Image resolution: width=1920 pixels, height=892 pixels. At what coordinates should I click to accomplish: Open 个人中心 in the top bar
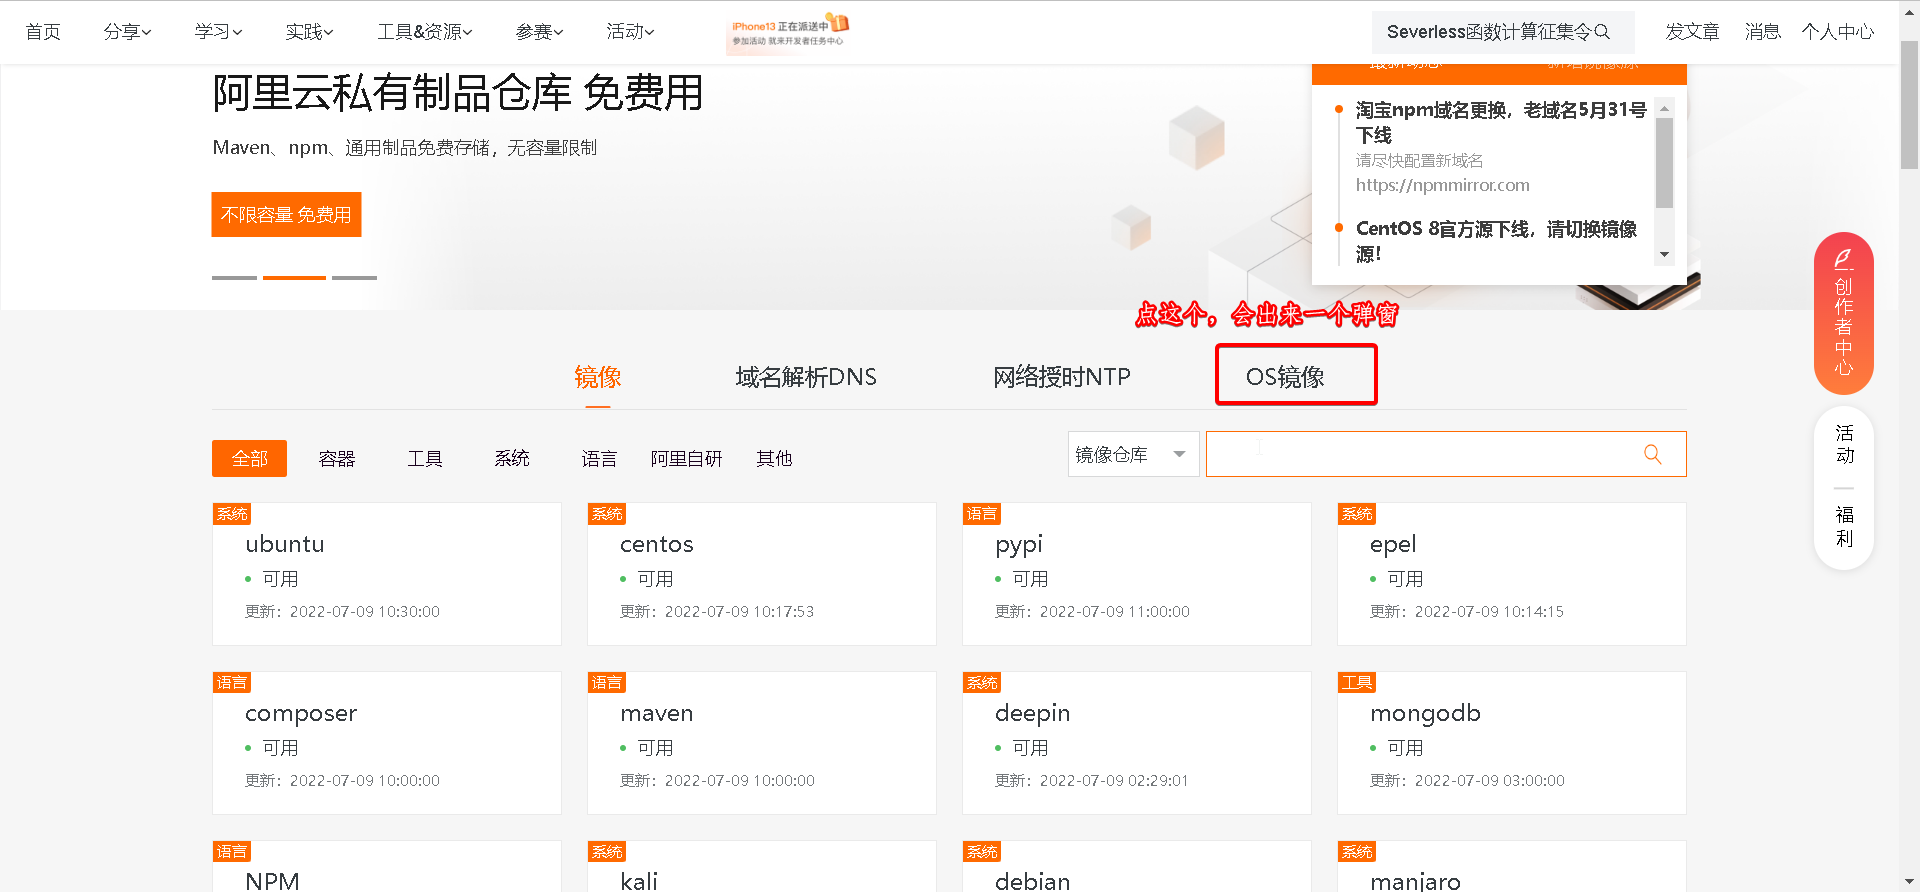click(x=1838, y=32)
